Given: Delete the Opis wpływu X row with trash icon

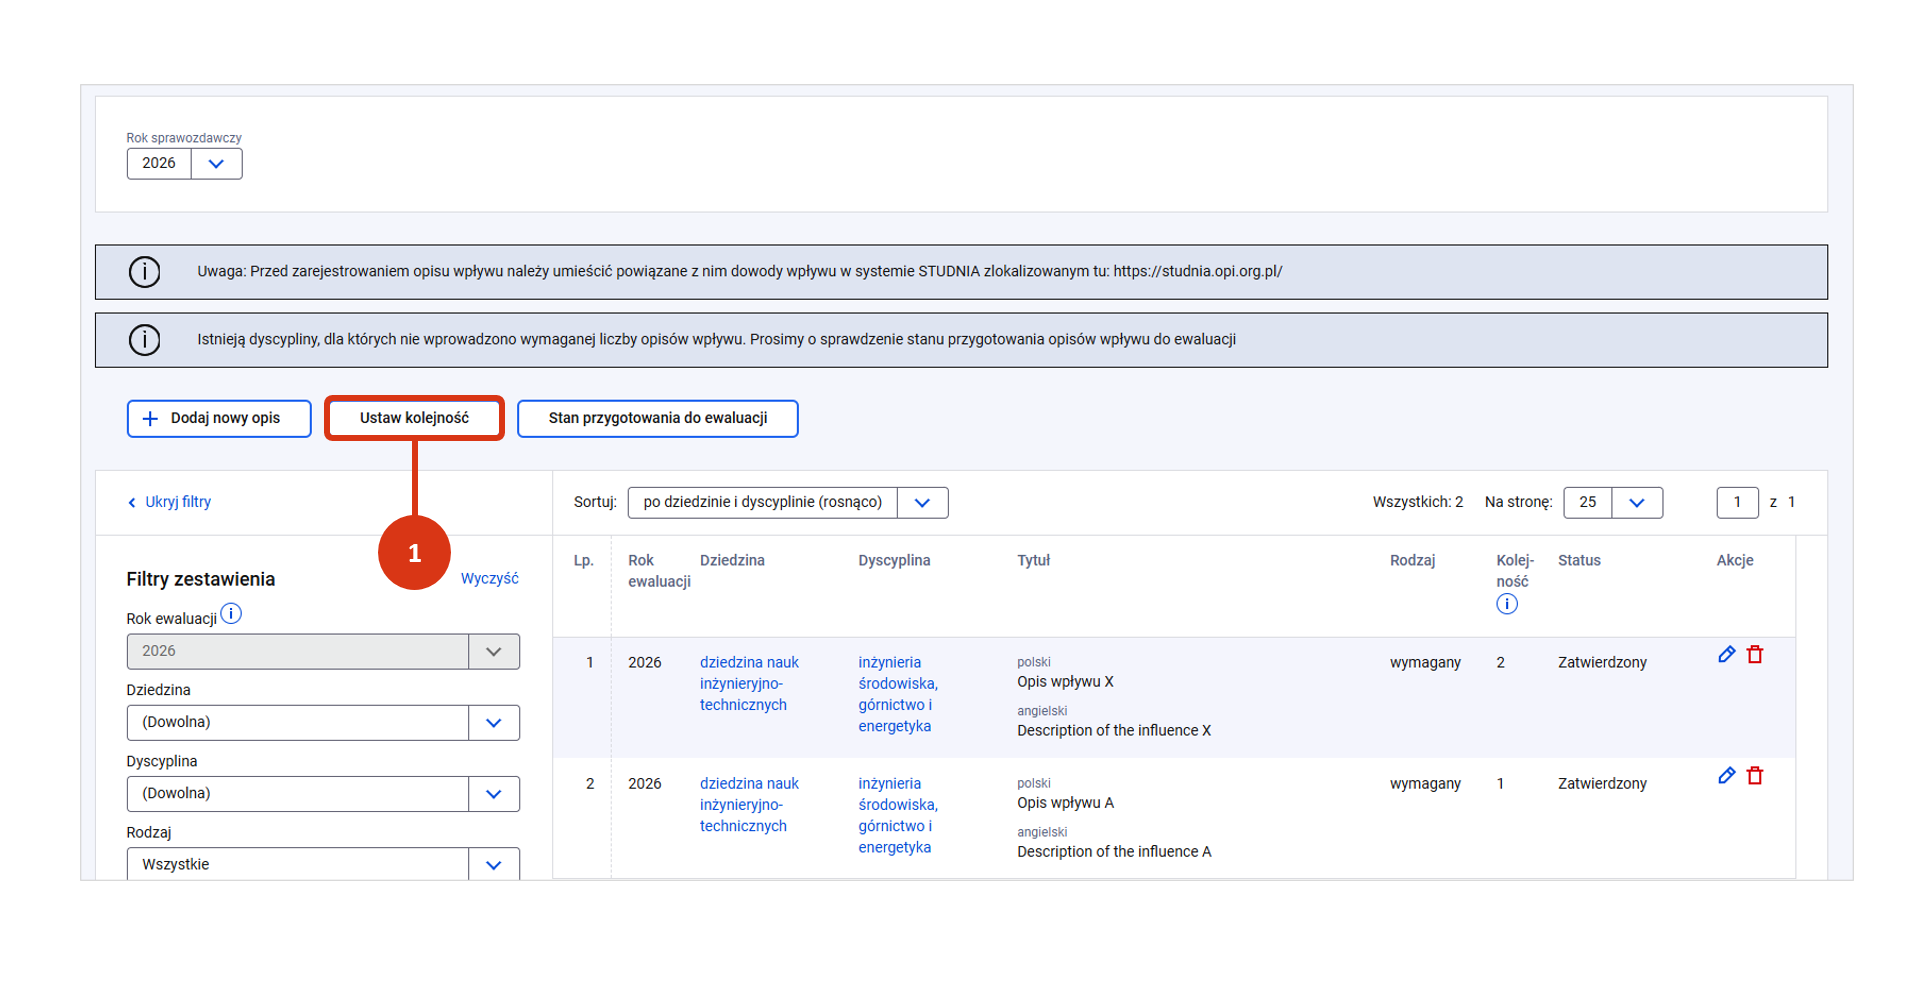Looking at the screenshot, I should [1755, 655].
